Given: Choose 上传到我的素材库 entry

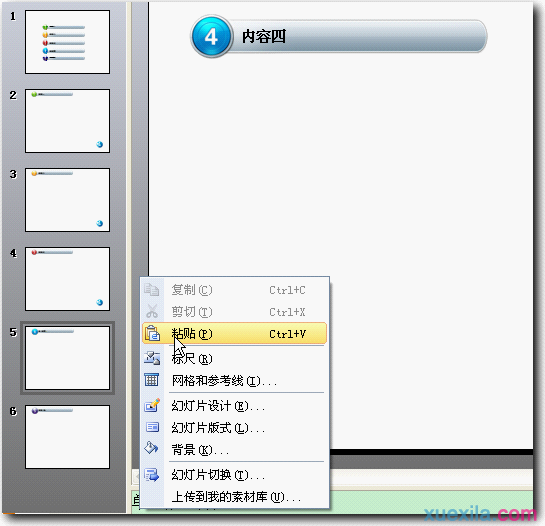Looking at the screenshot, I should tap(235, 497).
